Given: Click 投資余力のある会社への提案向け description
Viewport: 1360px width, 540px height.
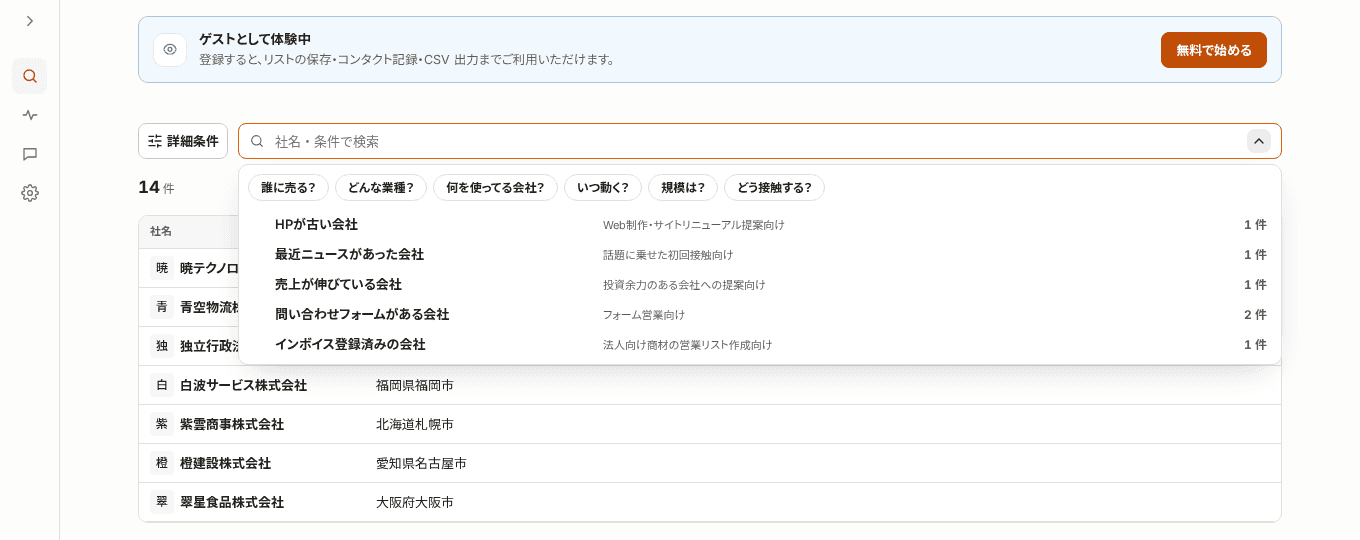Looking at the screenshot, I should pyautogui.click(x=684, y=285).
